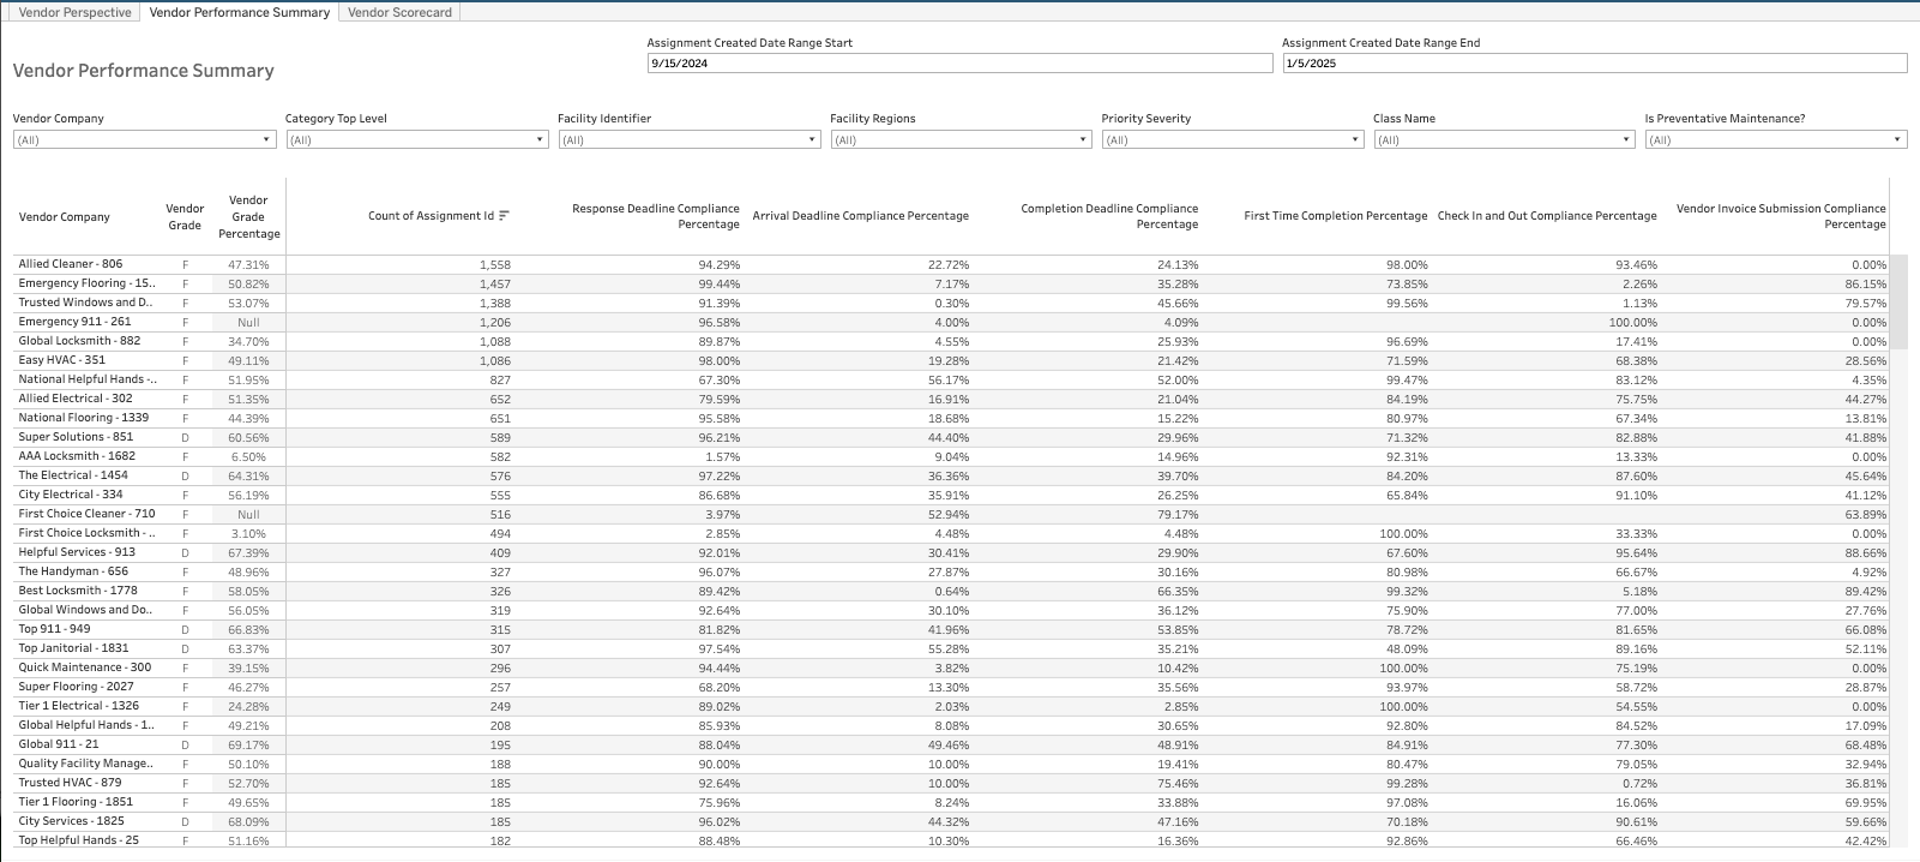Select Trusted Windows and D.. vendor
This screenshot has width=1920, height=862.
point(85,302)
